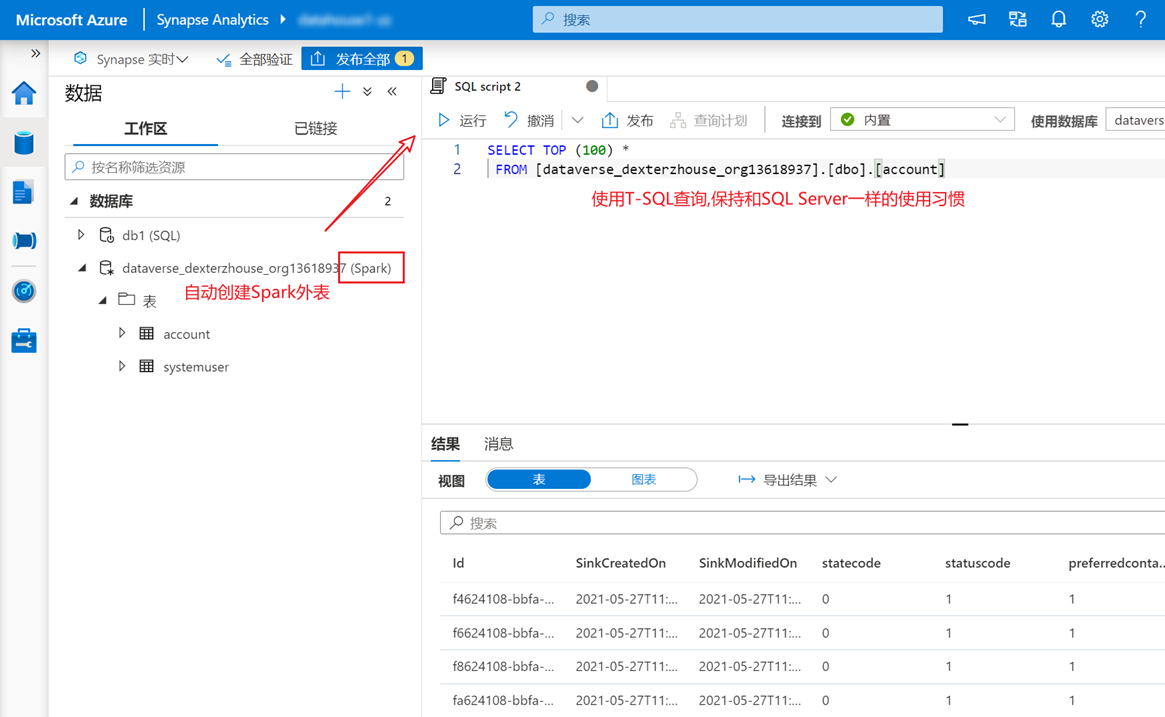
Task: Click the statuscode column header
Action: tap(977, 563)
